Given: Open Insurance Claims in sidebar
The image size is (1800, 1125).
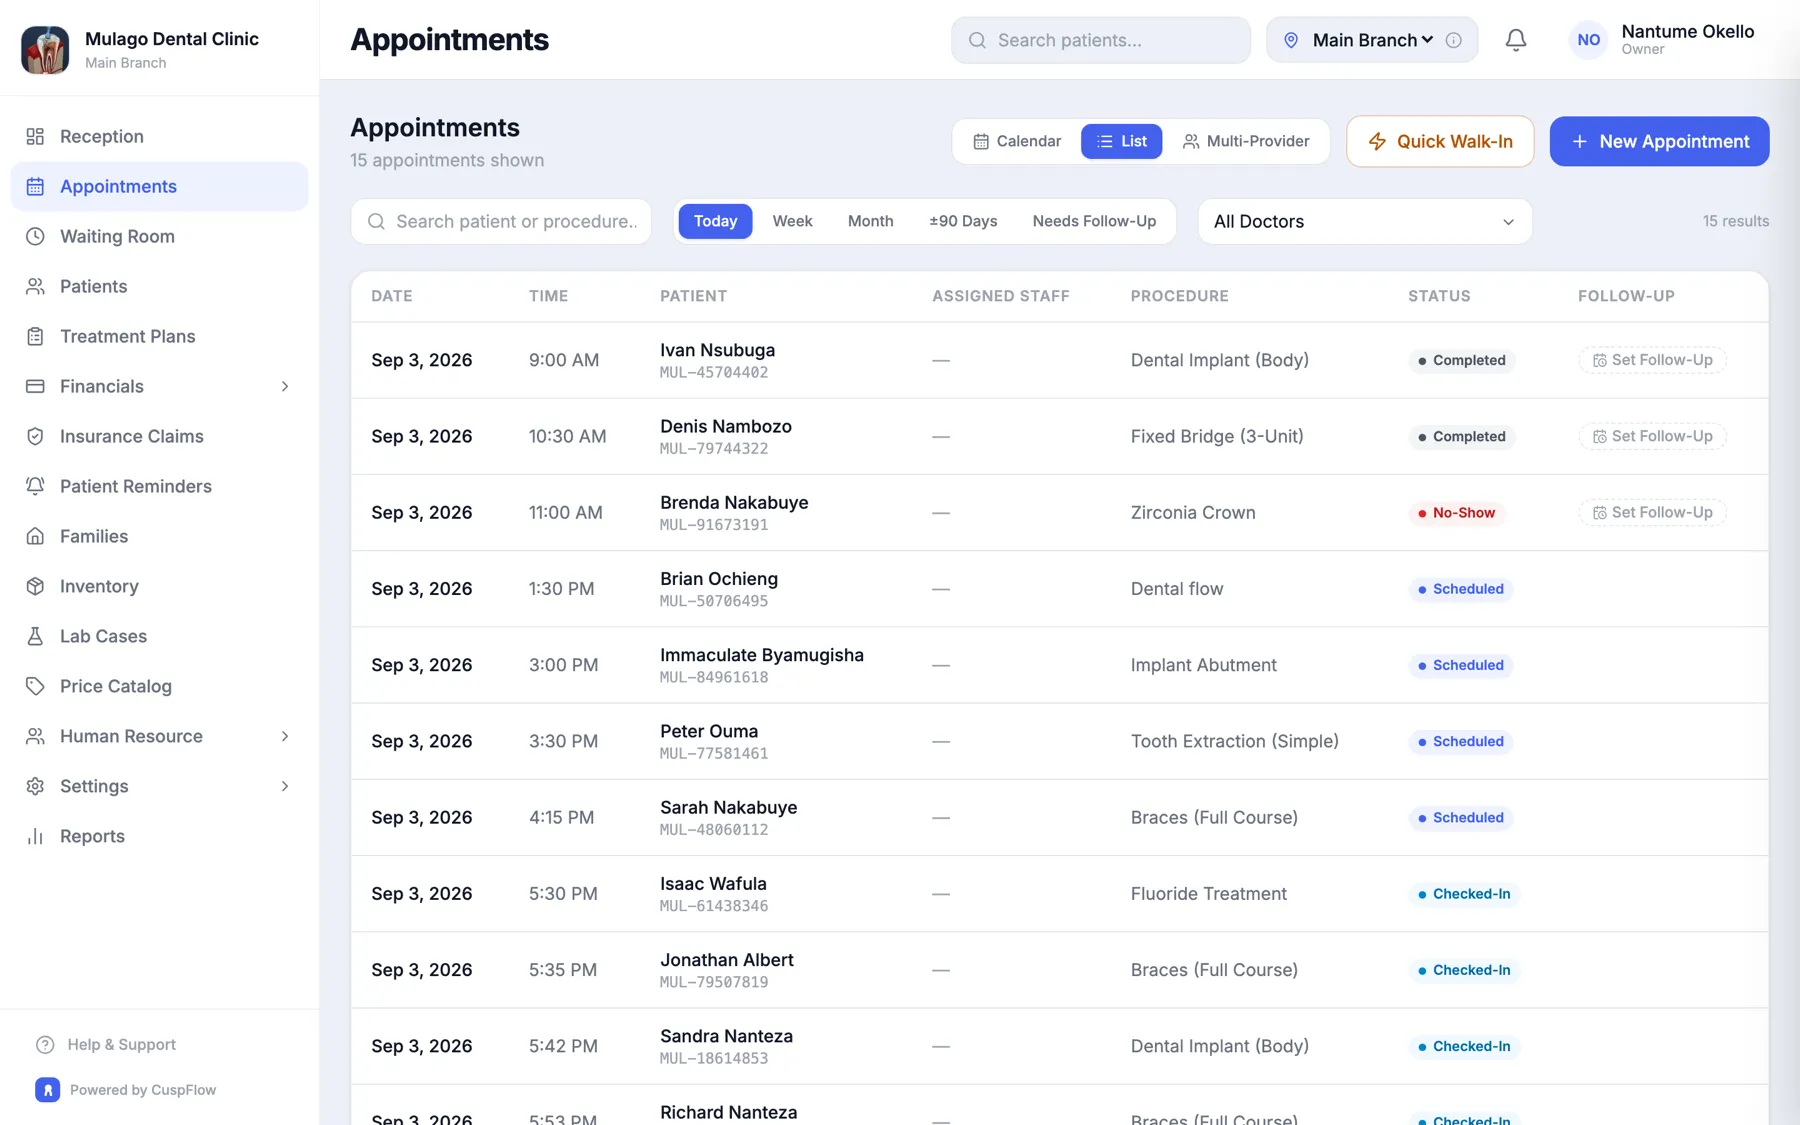Looking at the screenshot, I should (x=160, y=436).
